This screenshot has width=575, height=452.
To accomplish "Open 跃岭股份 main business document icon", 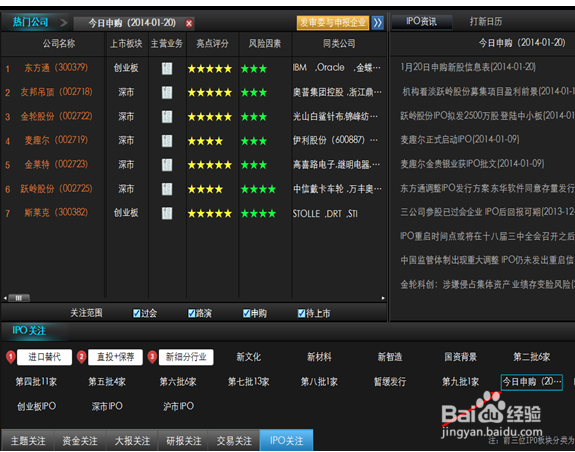I will (x=167, y=189).
